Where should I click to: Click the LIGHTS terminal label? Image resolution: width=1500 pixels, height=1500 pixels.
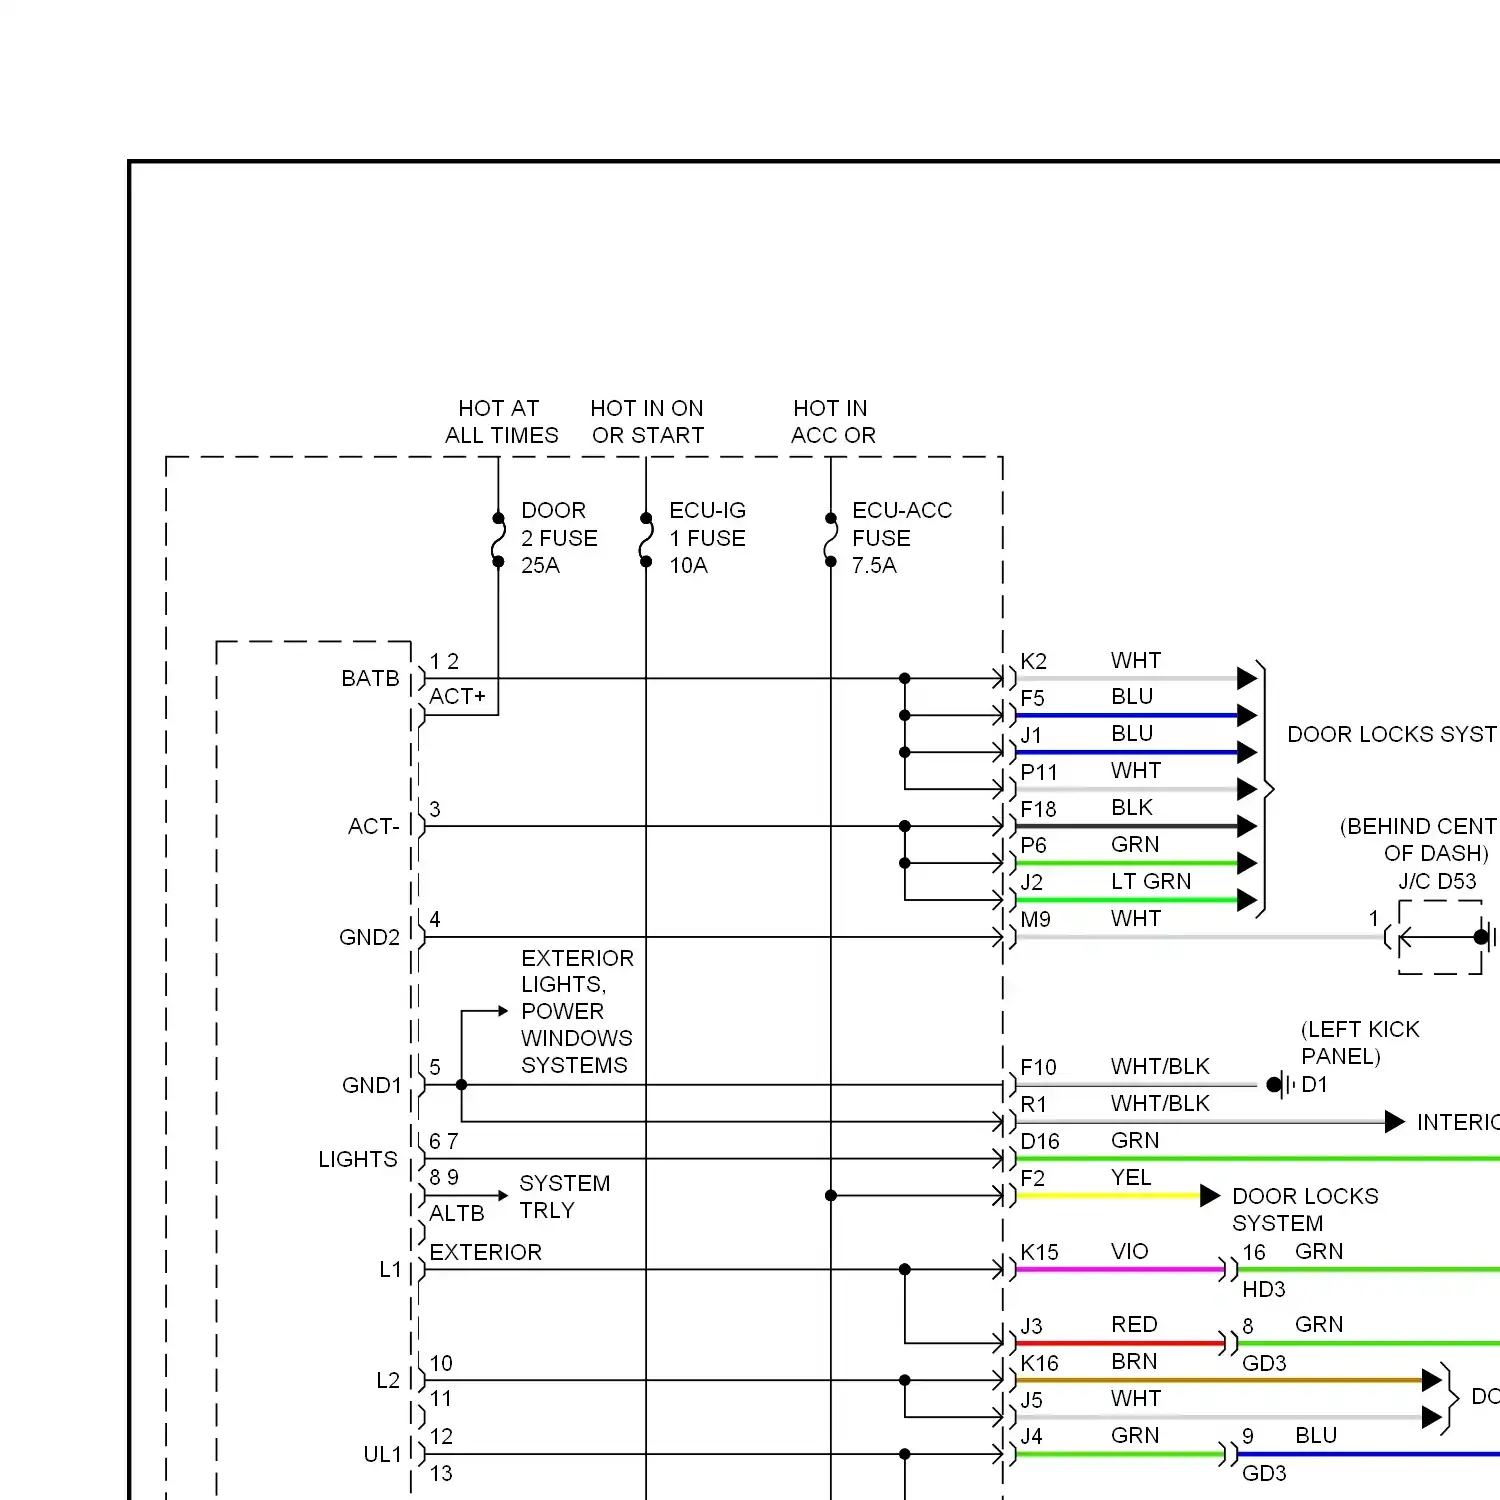[357, 1160]
